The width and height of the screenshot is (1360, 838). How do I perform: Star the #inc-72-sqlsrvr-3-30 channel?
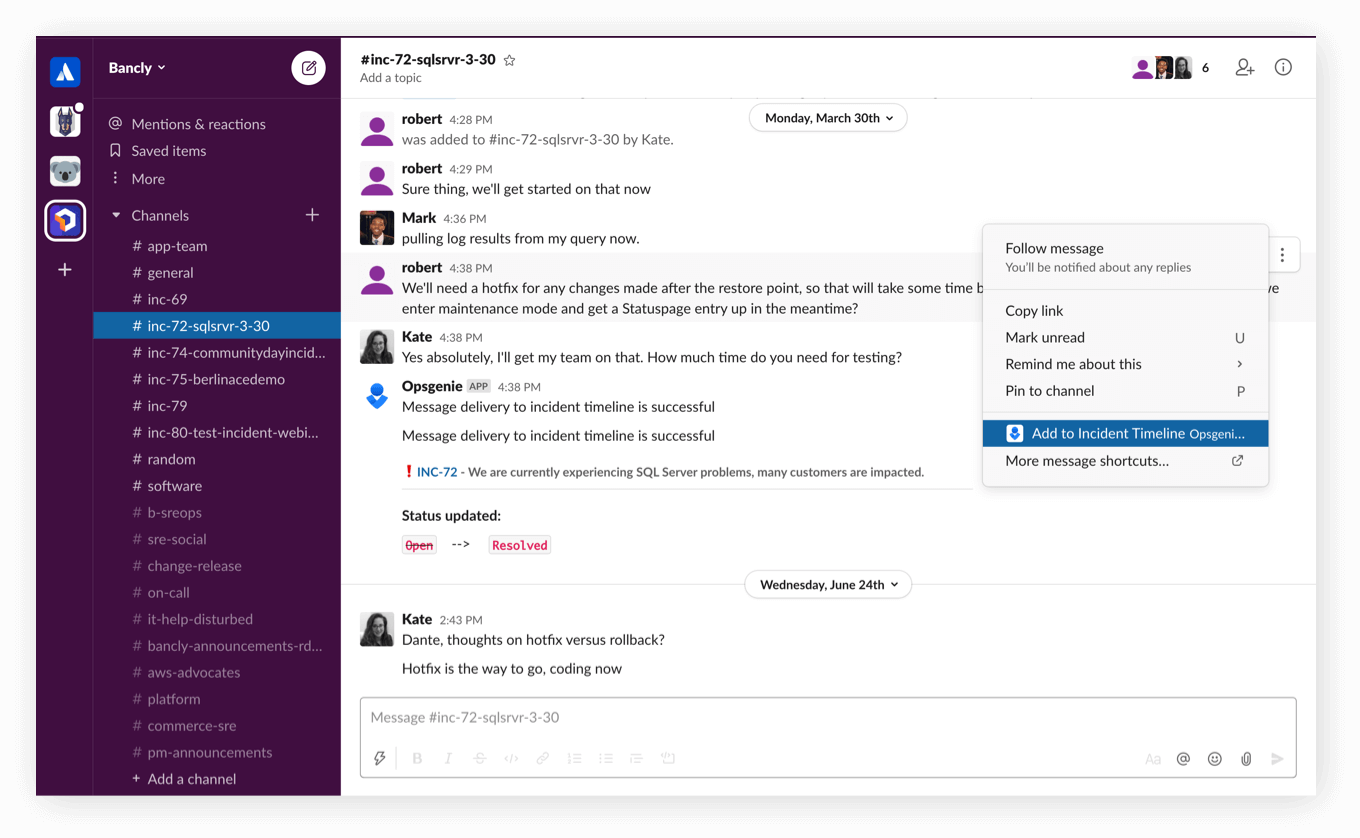coord(509,59)
